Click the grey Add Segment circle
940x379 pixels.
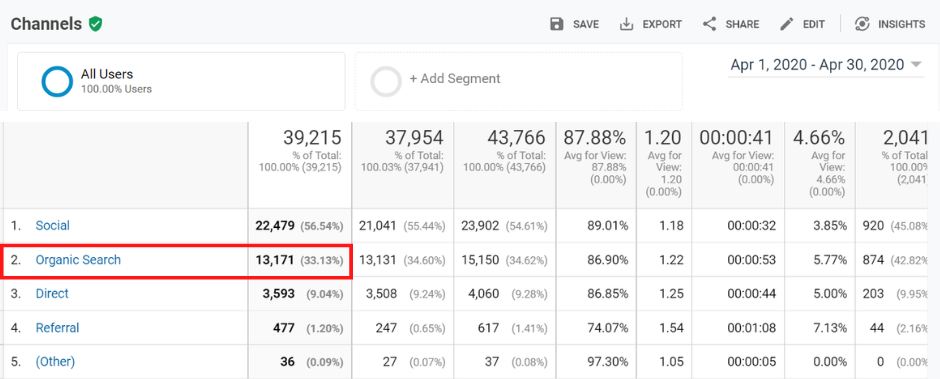pyautogui.click(x=385, y=82)
